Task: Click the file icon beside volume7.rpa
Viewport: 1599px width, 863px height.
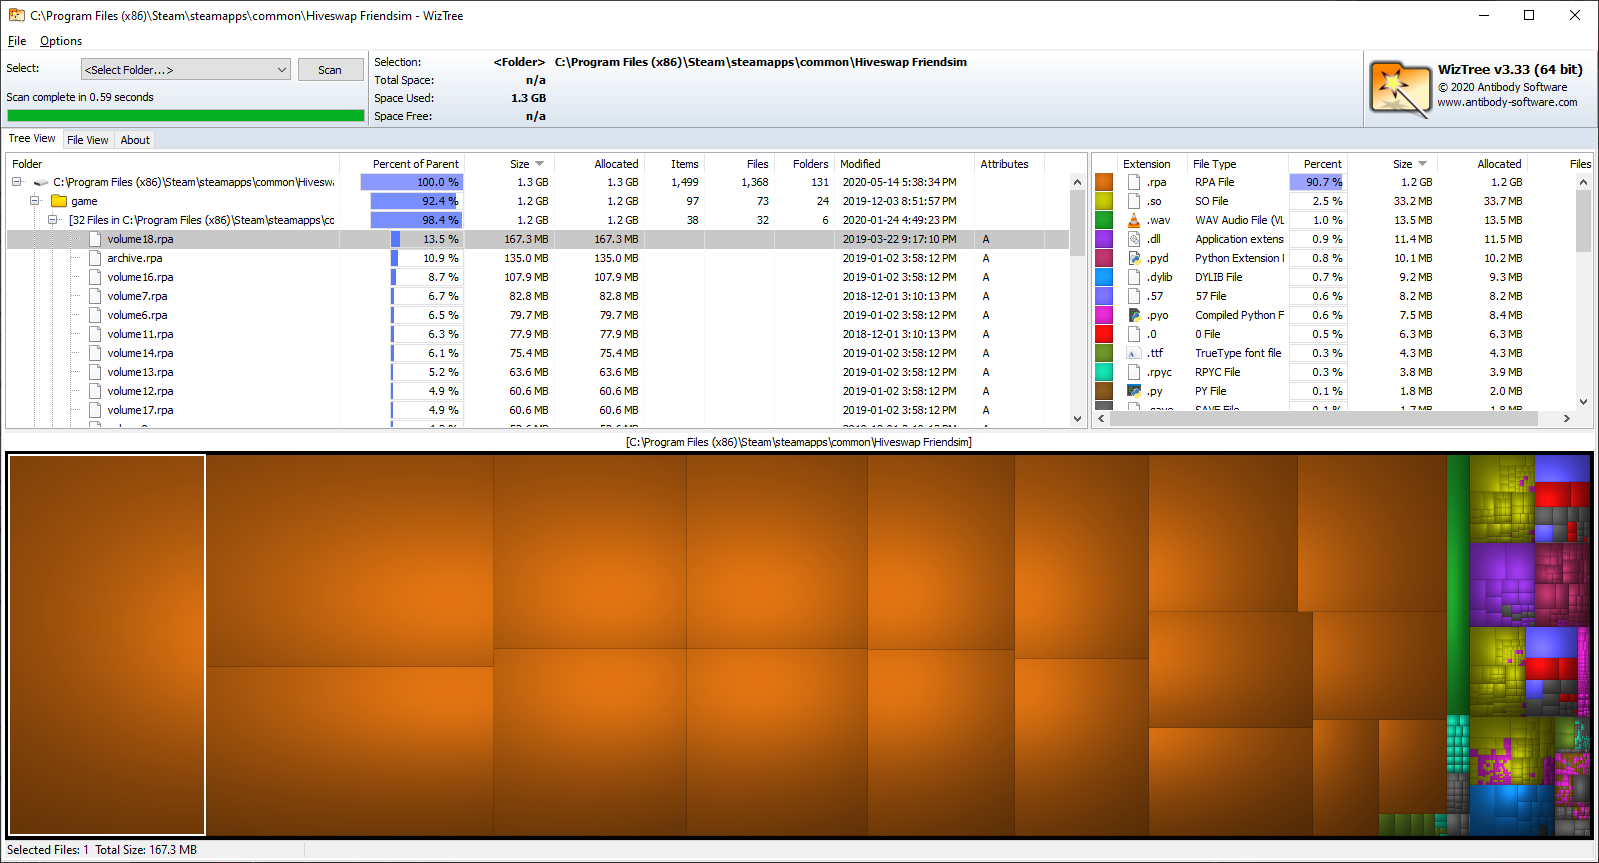Action: [x=95, y=296]
